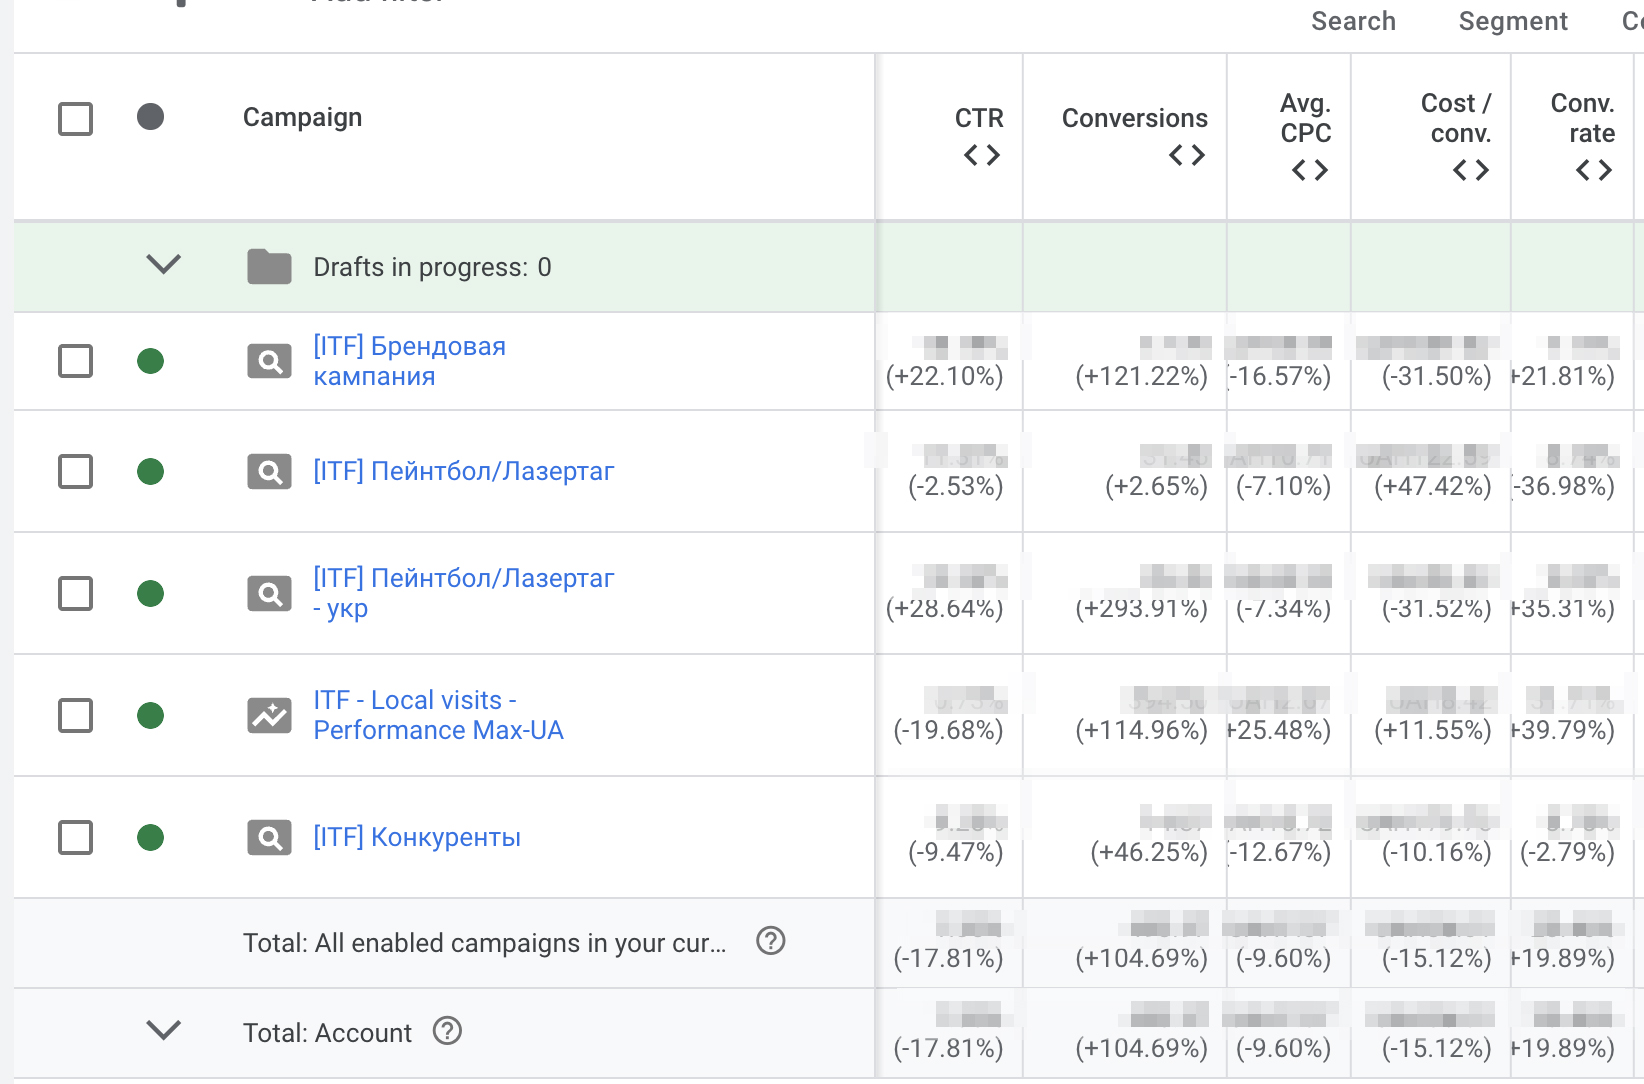Open the Segment menu in the toolbar
This screenshot has height=1084, width=1644.
click(x=1512, y=21)
